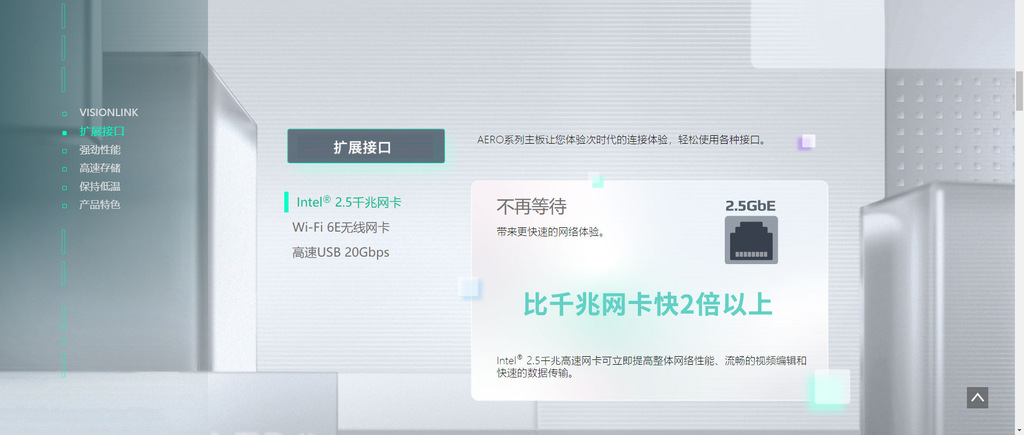Click the 2.5GbE label text
The width and height of the screenshot is (1024, 435).
(751, 206)
